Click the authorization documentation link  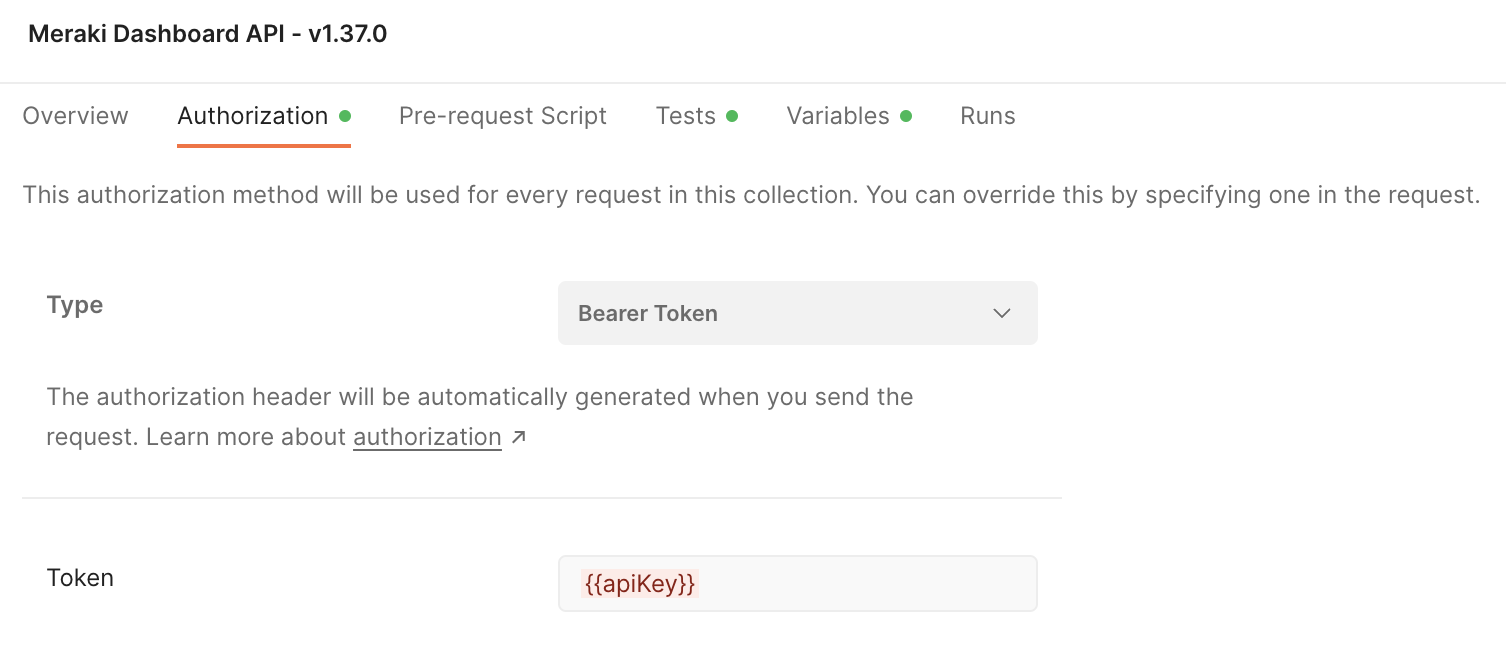tap(427, 437)
